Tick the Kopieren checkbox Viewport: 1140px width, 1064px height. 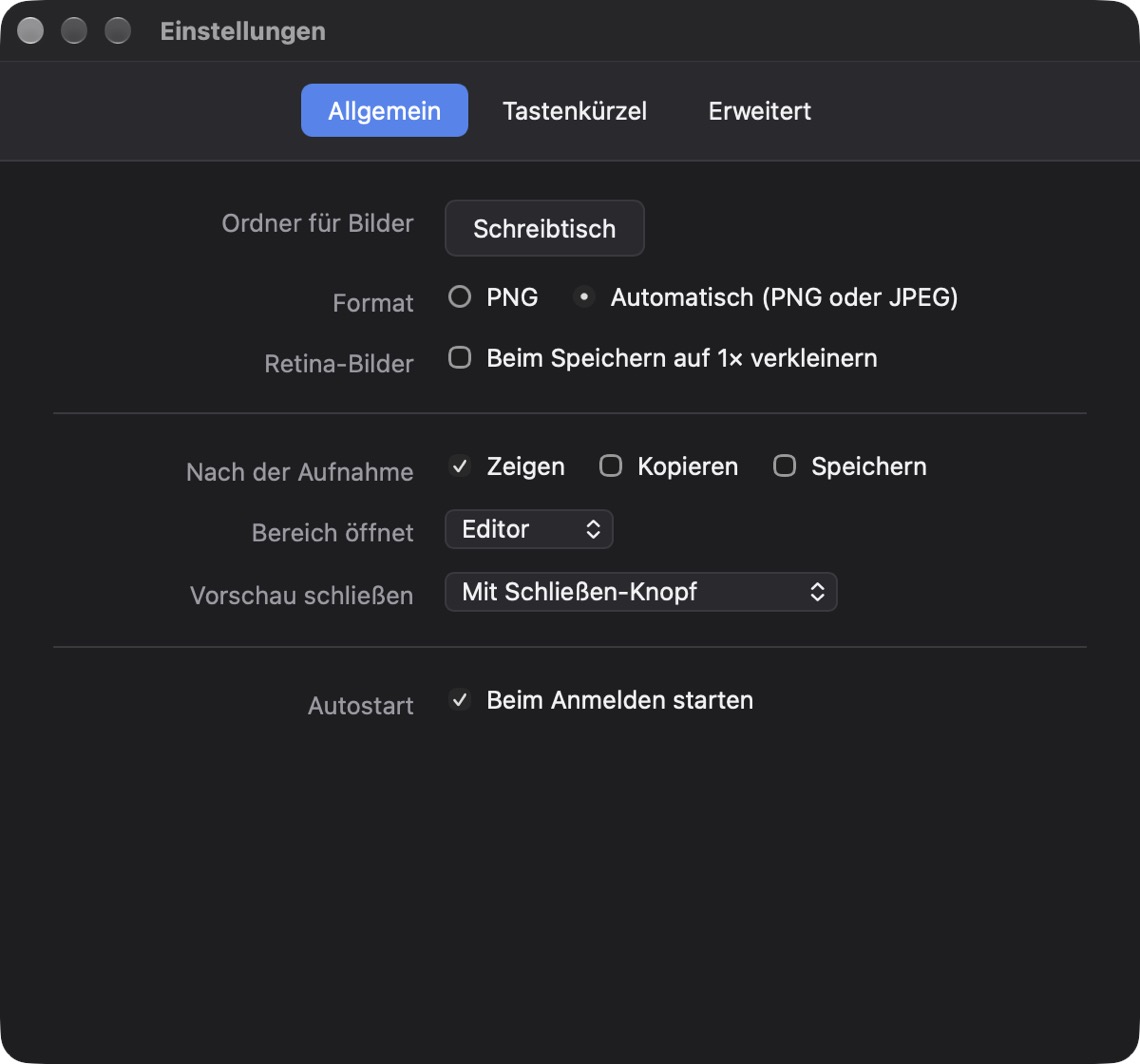coord(610,466)
